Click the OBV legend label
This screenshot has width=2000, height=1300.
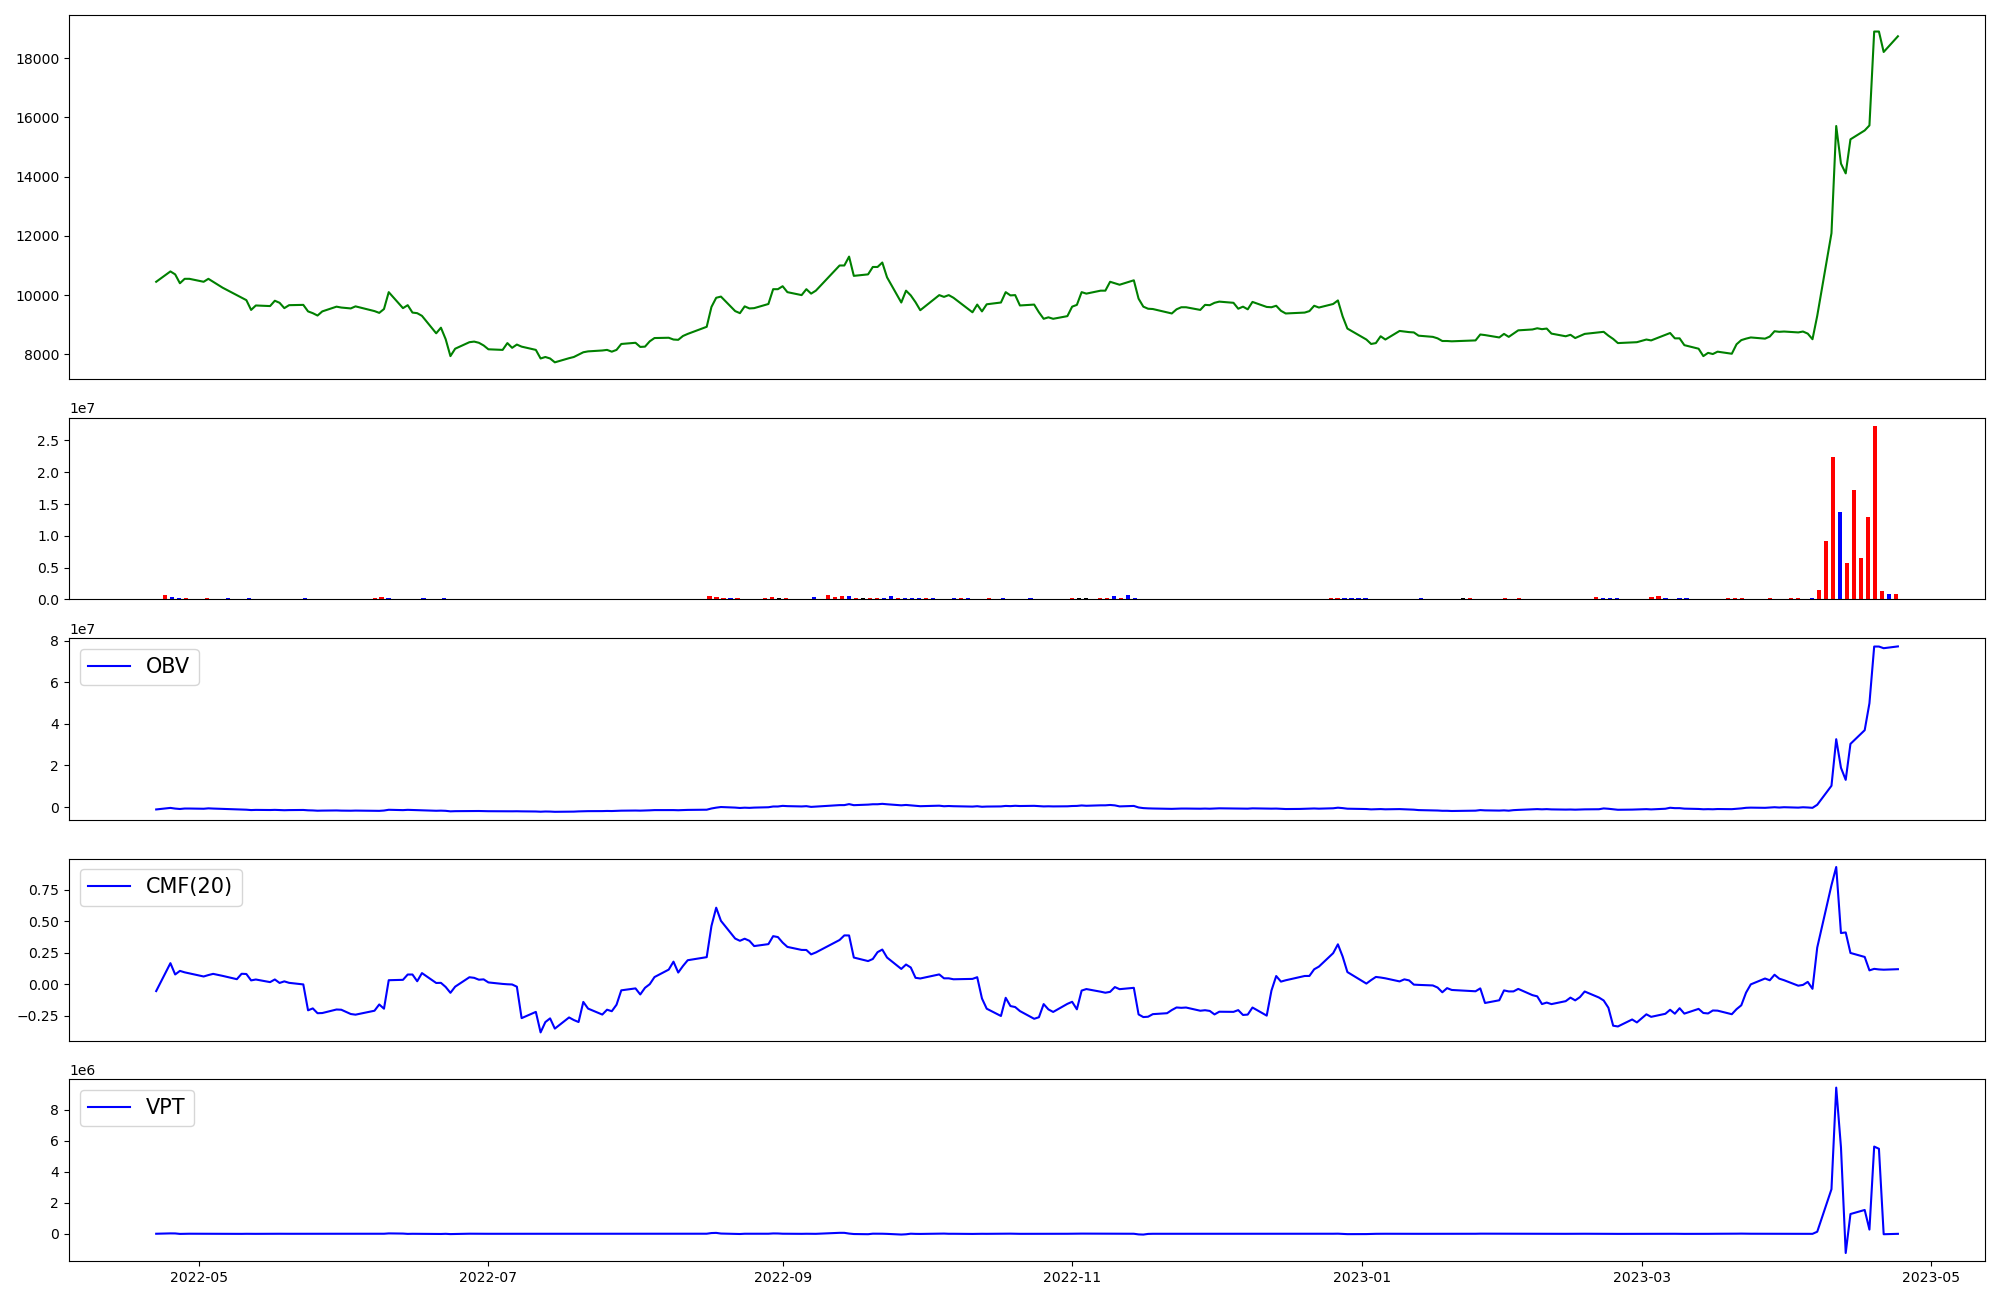pos(167,666)
